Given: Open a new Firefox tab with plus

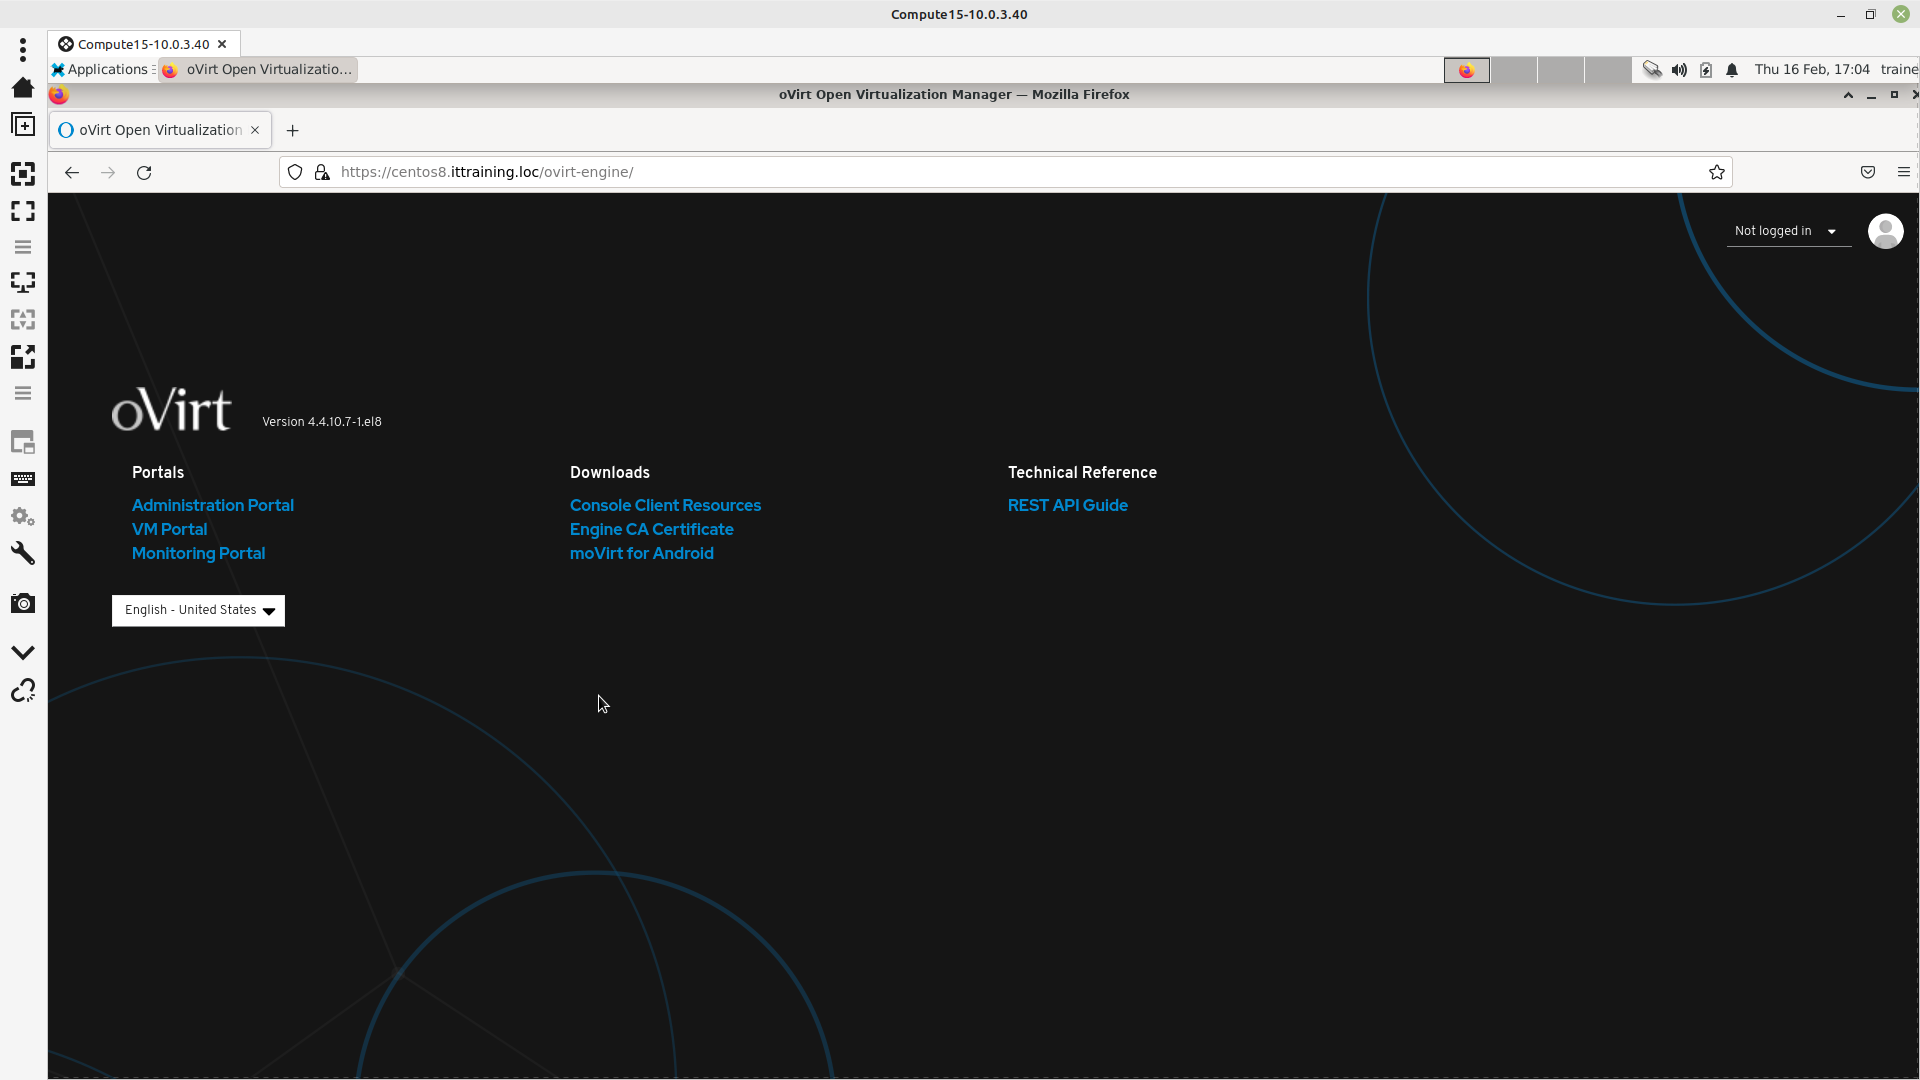Looking at the screenshot, I should pos(292,131).
